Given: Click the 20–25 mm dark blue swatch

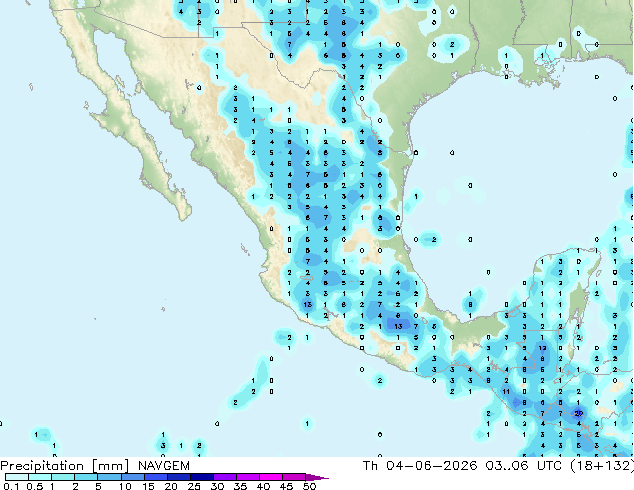Looking at the screenshot, I should click(x=178, y=477).
